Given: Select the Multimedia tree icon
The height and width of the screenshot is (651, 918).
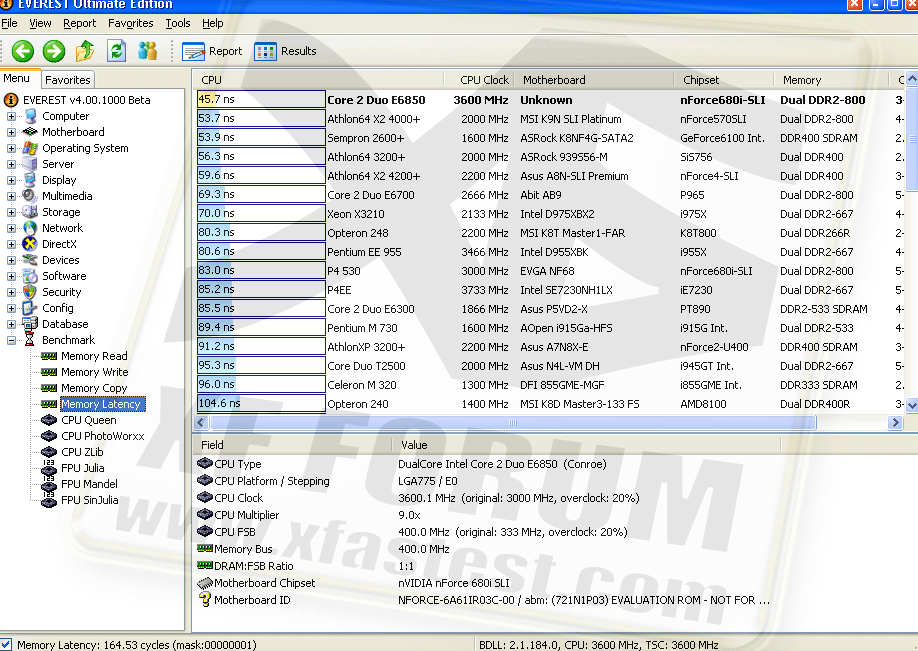Looking at the screenshot, I should (x=30, y=196).
